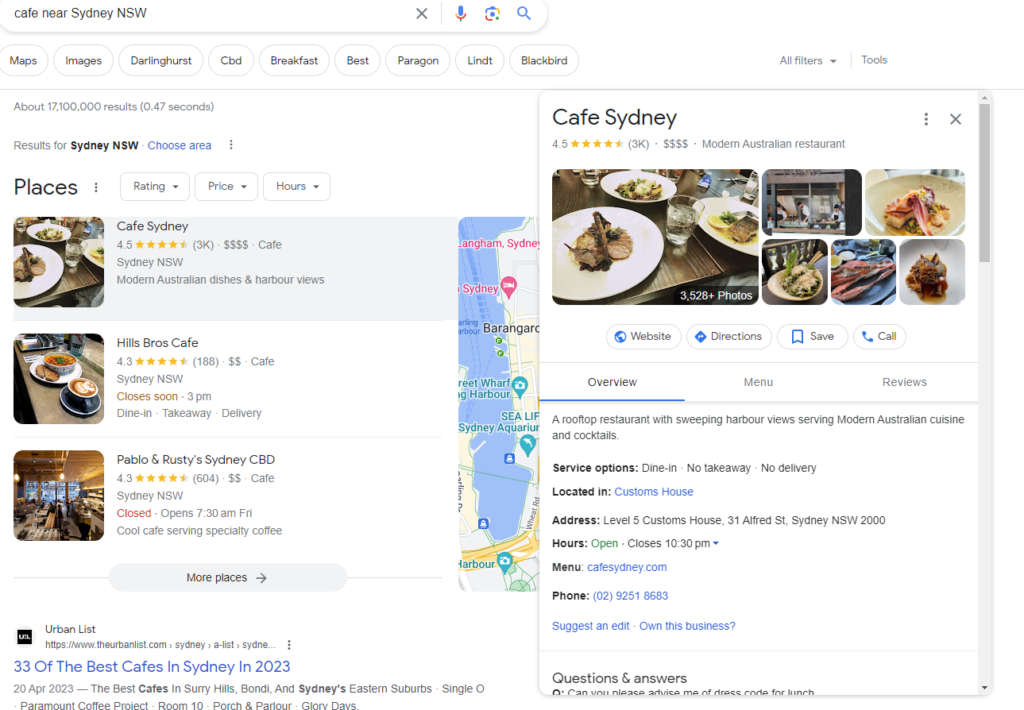Click the blue magnifying glass search icon

point(524,13)
